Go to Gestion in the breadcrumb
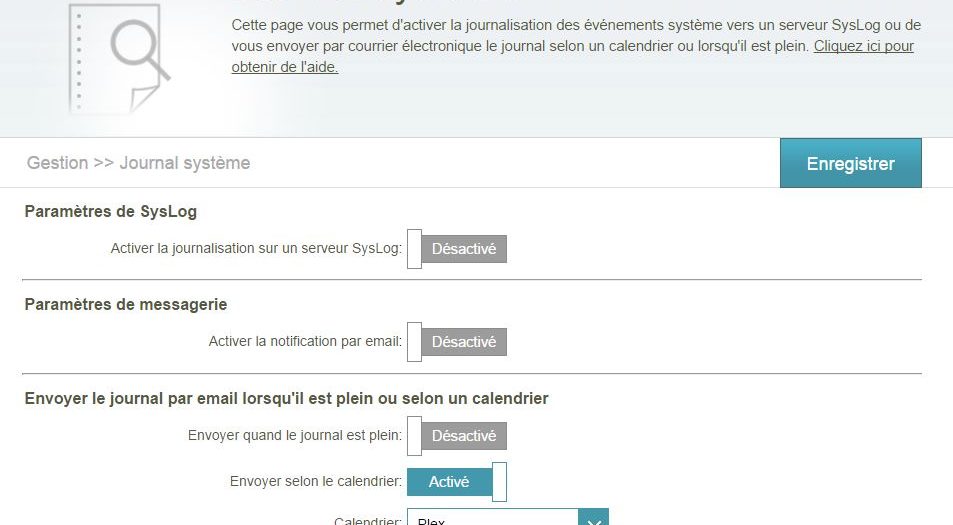 57,163
